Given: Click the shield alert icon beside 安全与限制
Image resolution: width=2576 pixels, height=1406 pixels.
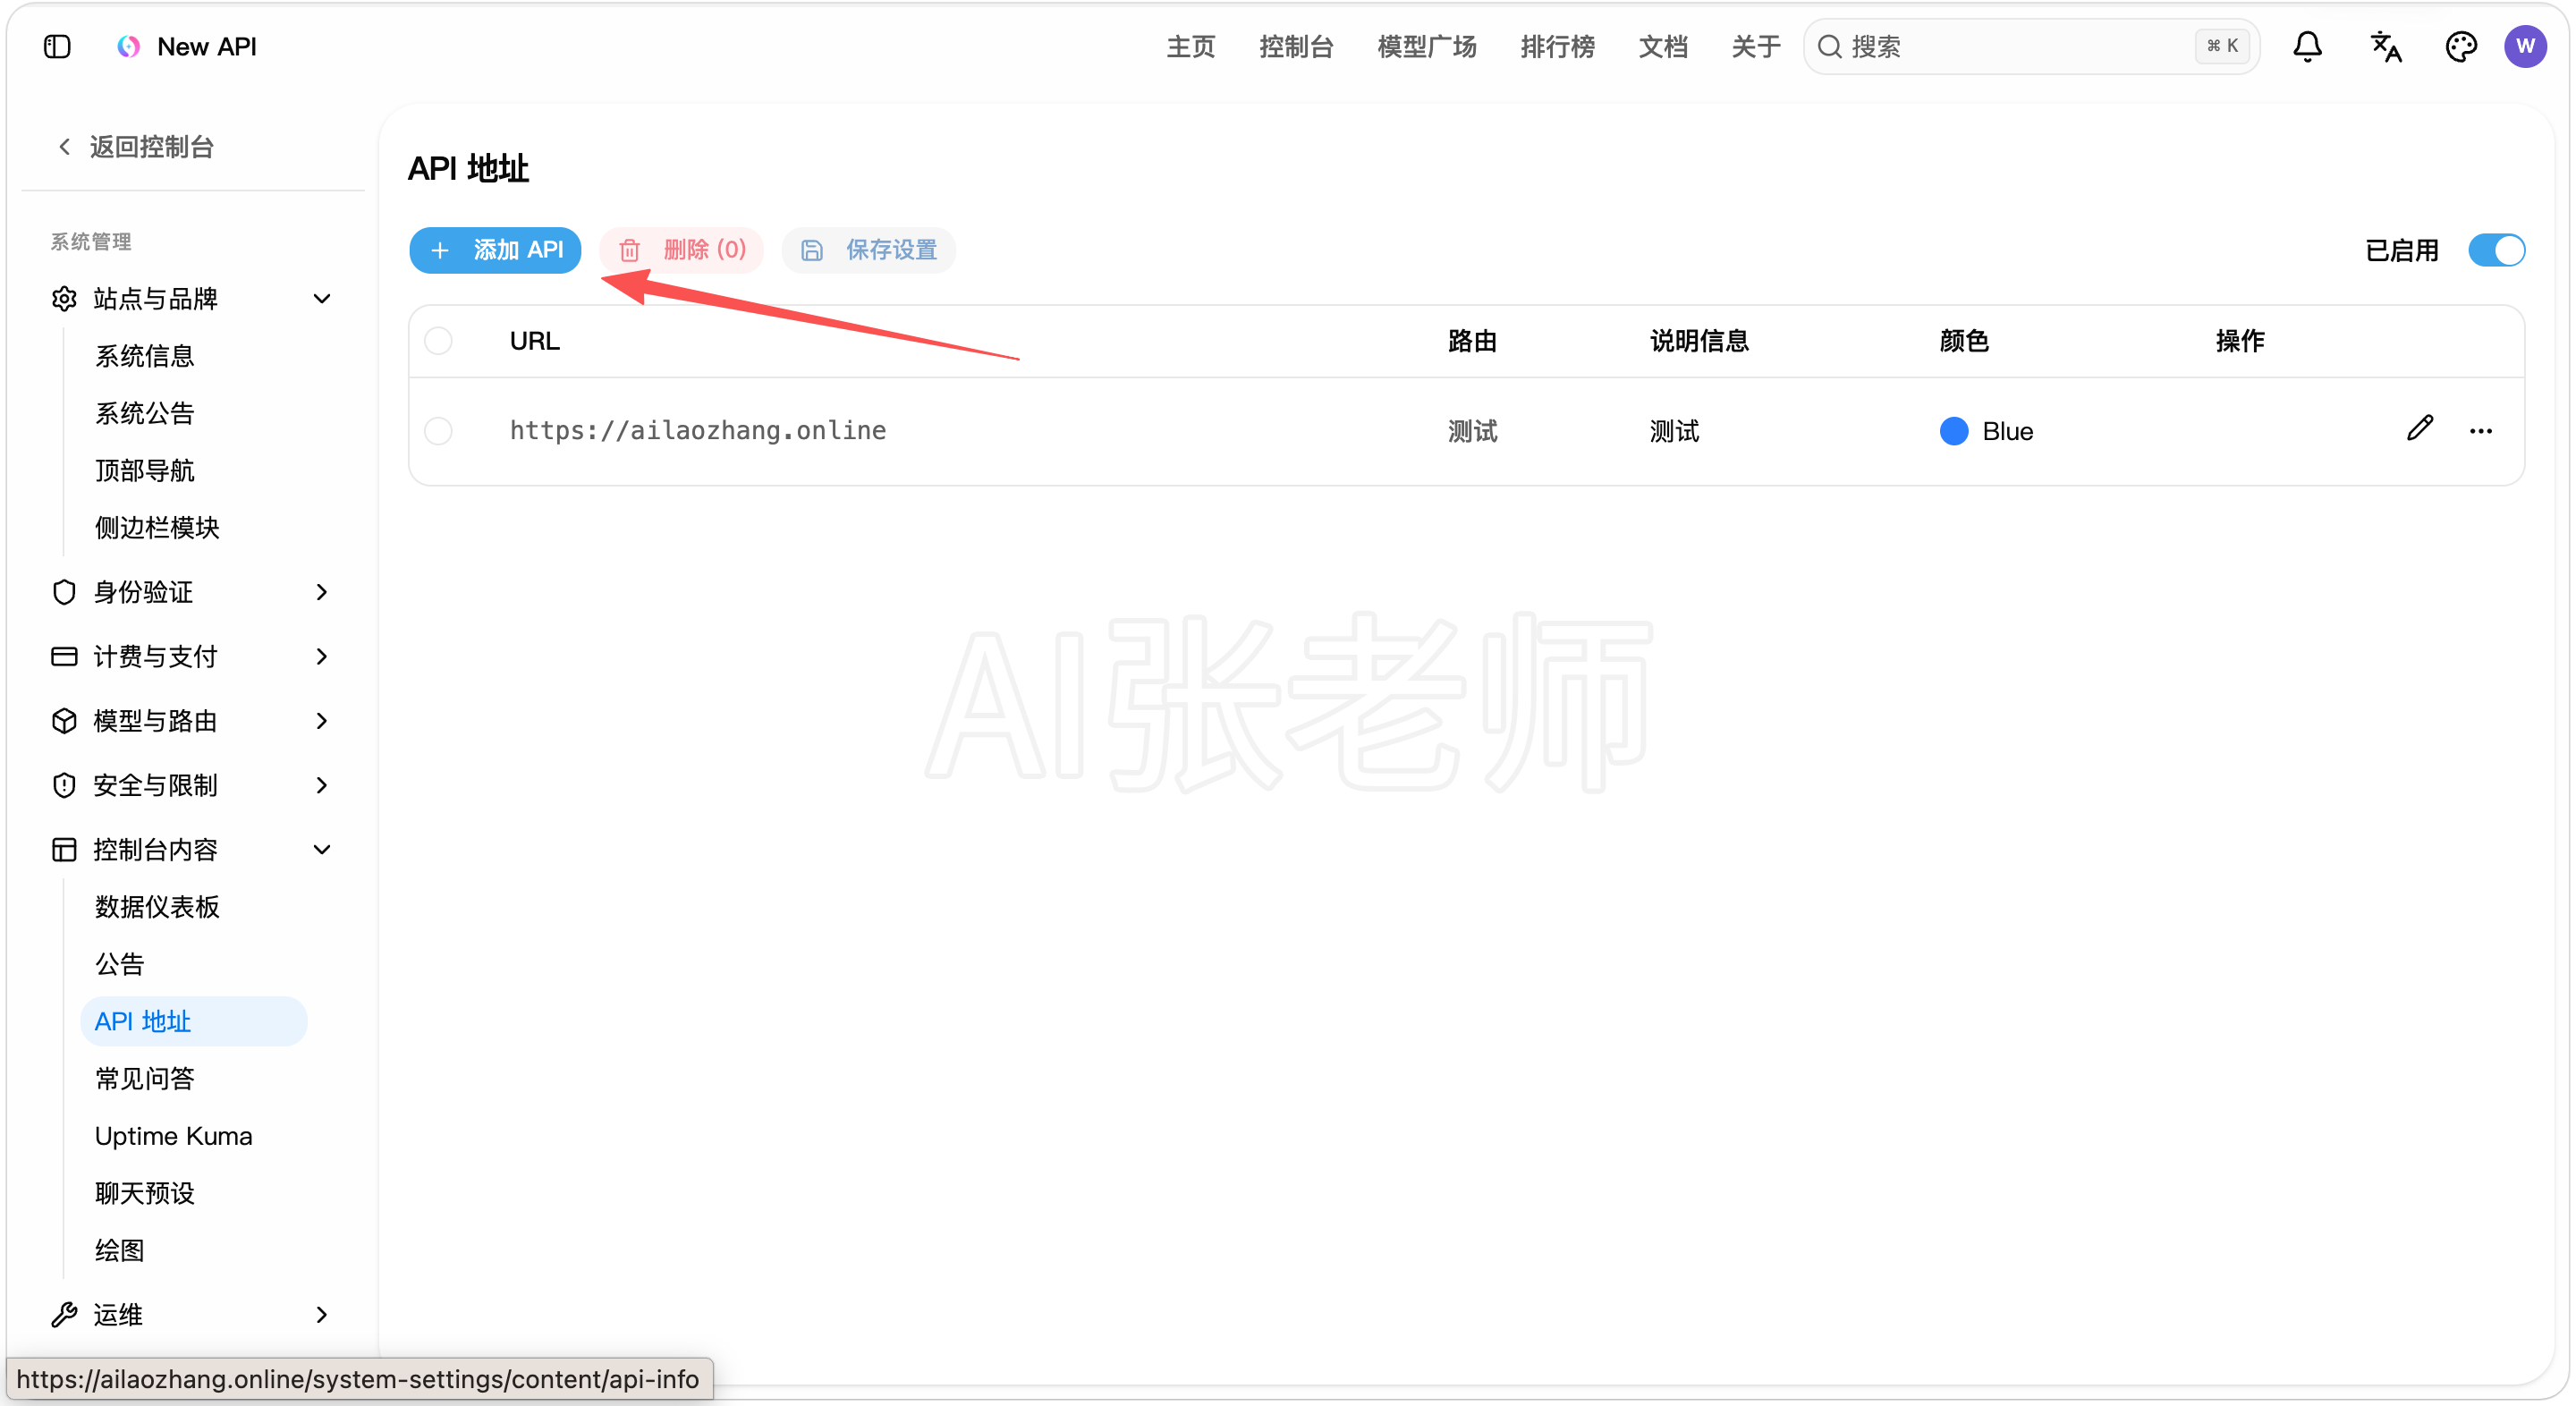Looking at the screenshot, I should (x=64, y=785).
